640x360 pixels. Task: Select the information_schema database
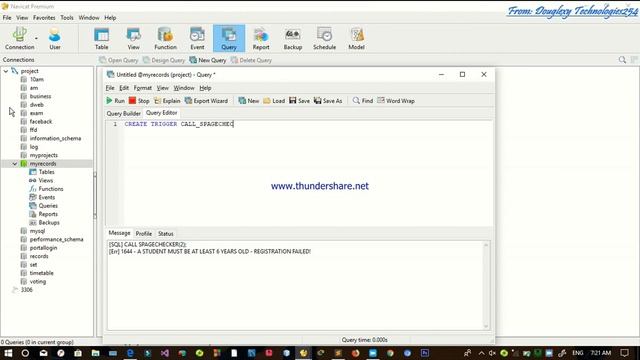pyautogui.click(x=55, y=138)
